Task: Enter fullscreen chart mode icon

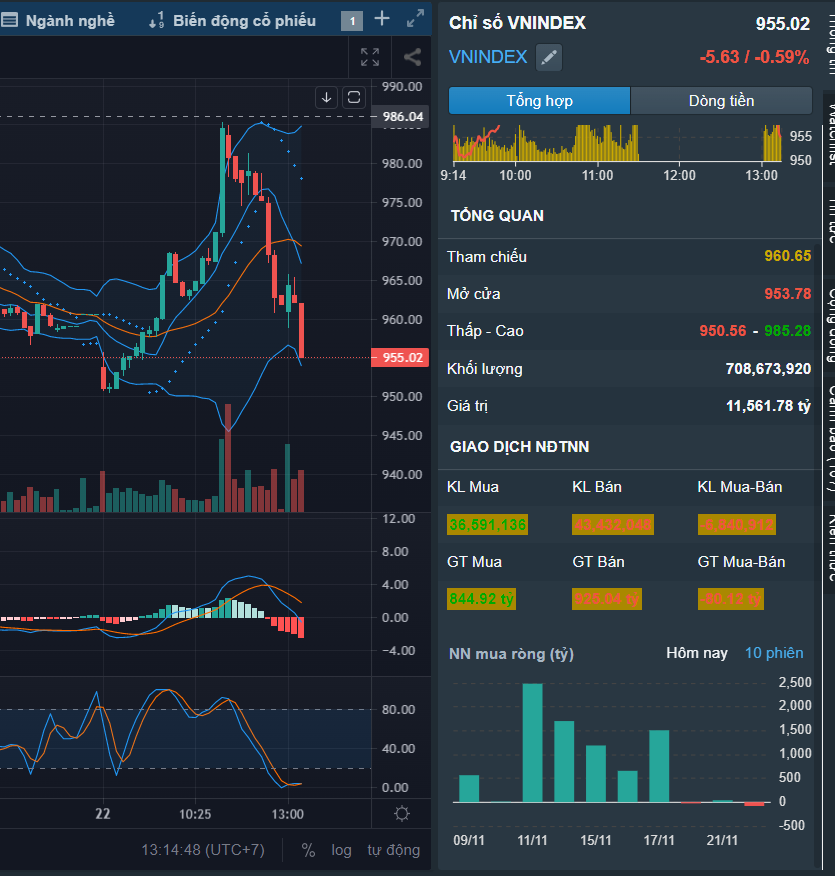Action: (370, 58)
